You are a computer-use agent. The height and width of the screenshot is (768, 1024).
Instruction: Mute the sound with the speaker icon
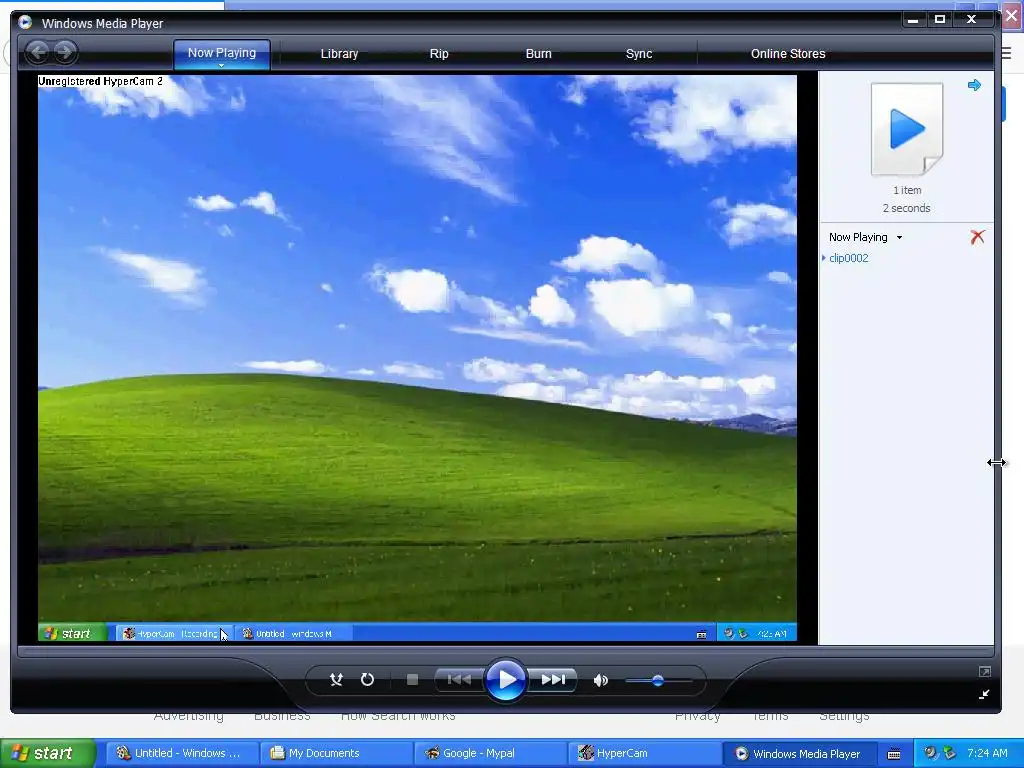point(600,680)
